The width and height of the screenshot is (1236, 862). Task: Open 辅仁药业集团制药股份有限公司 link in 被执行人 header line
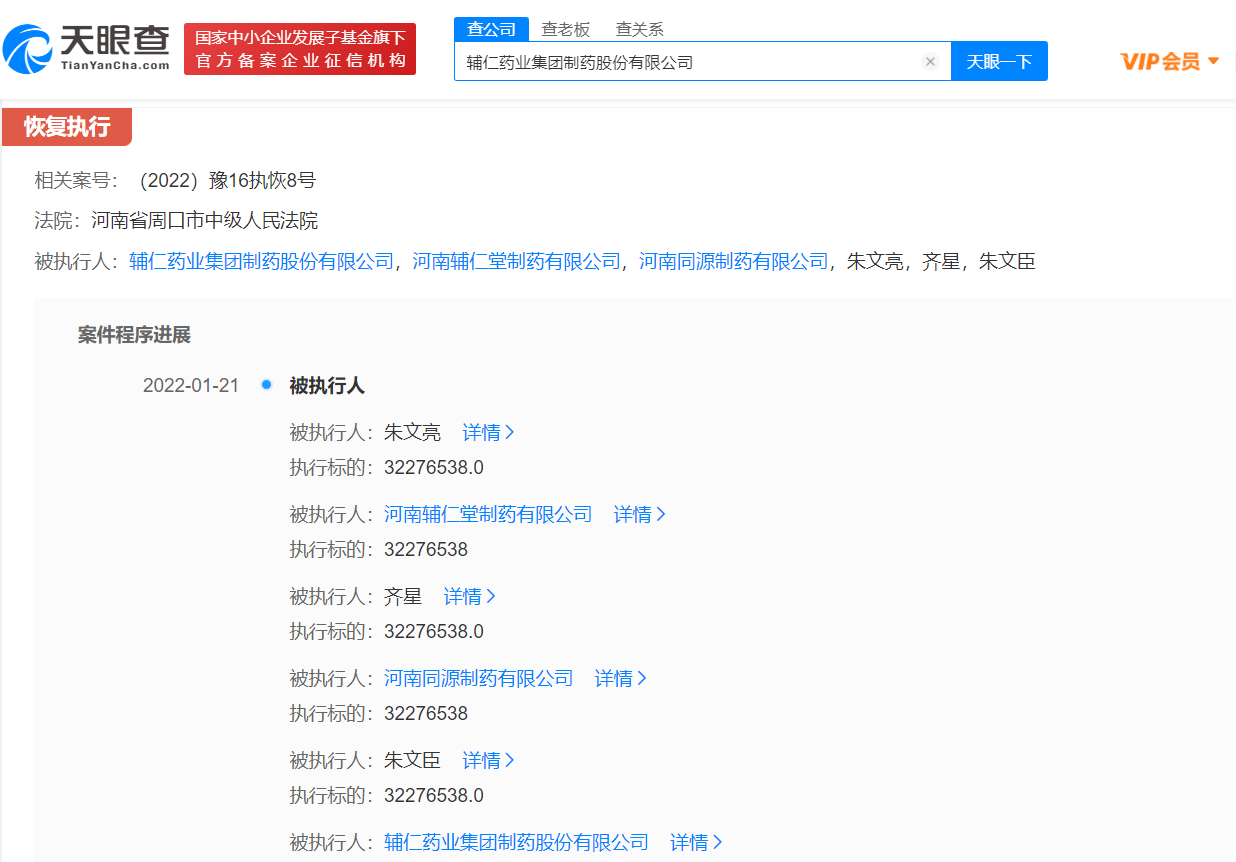pos(261,262)
